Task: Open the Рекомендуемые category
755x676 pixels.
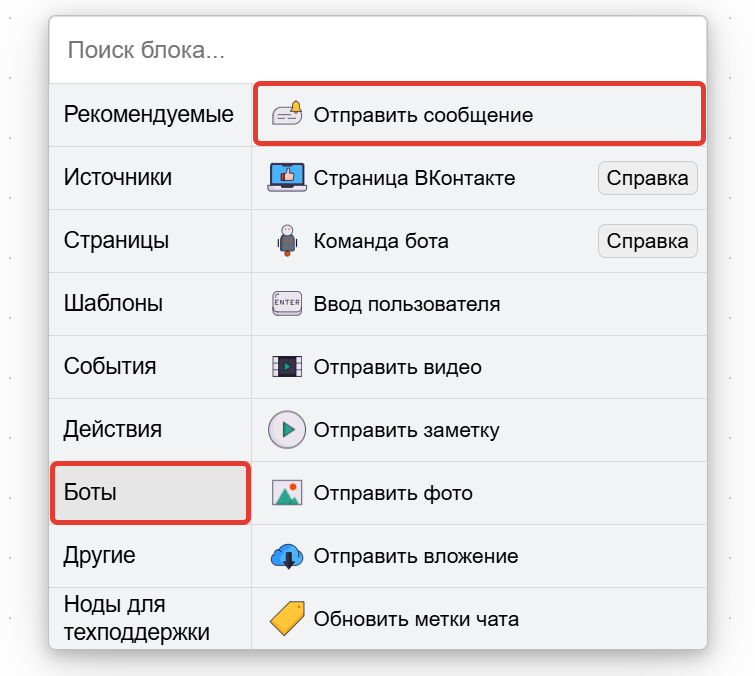Action: click(150, 115)
